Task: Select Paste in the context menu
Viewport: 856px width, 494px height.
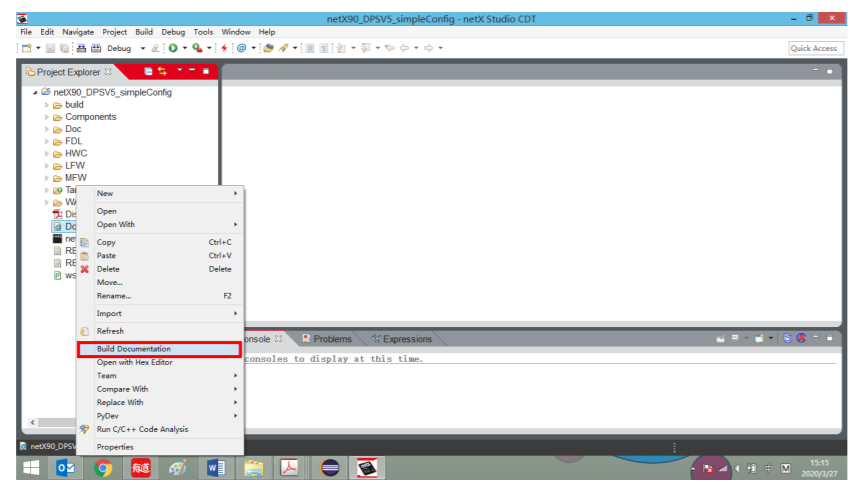Action: pyautogui.click(x=160, y=256)
